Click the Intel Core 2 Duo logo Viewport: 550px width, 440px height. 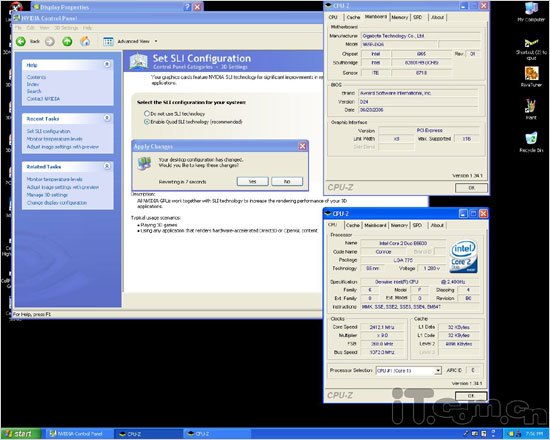coord(463,256)
